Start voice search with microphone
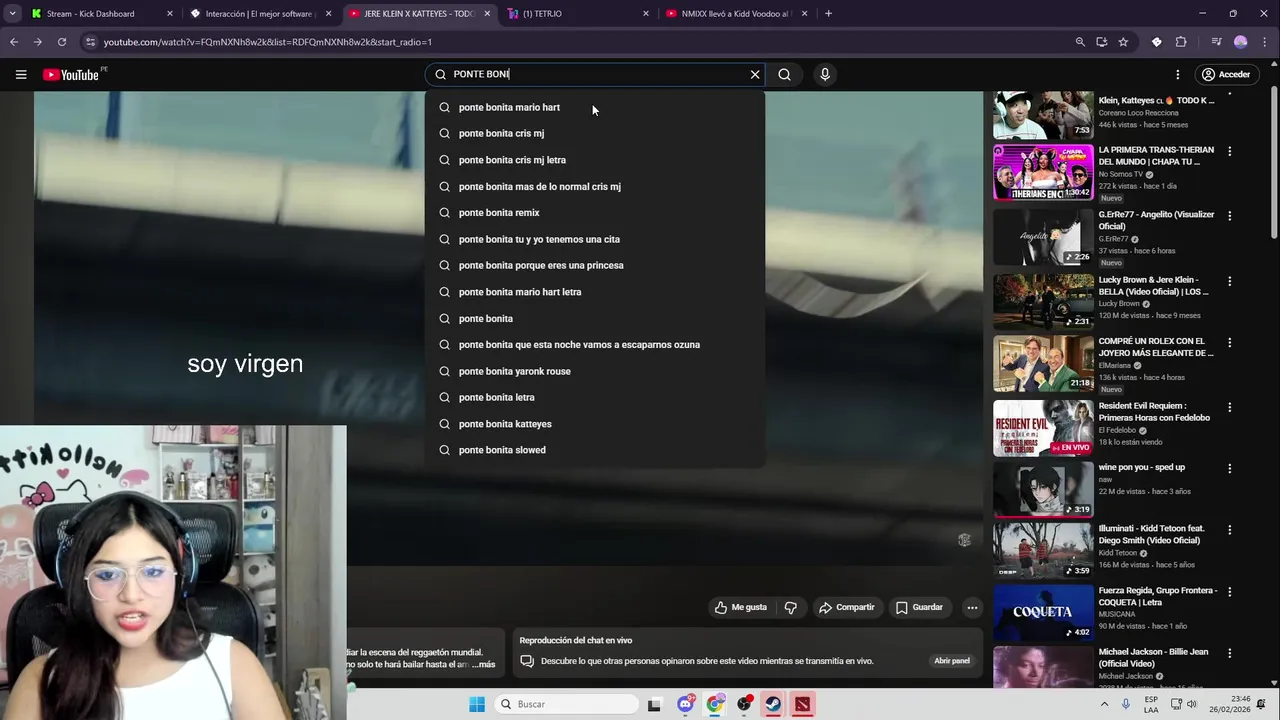Screen dimensions: 1280x720 click(825, 74)
